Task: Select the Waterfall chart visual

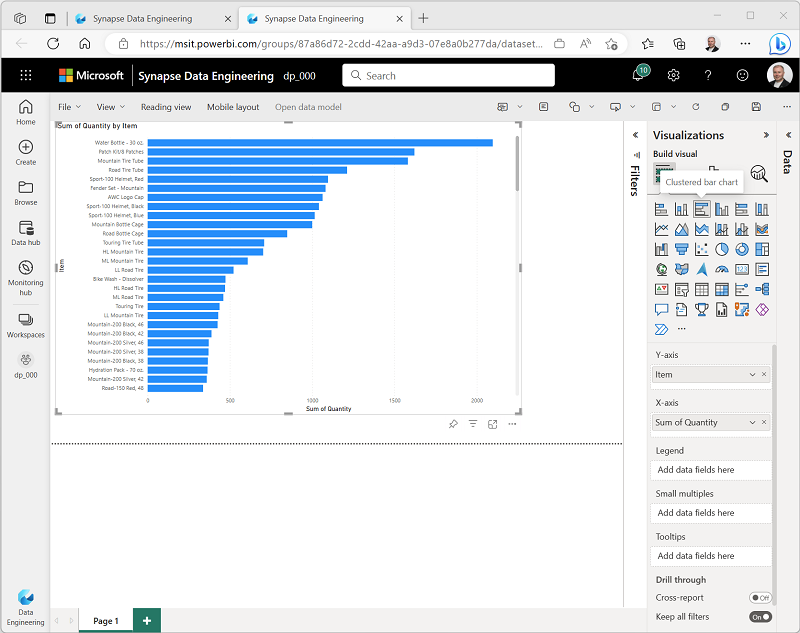Action: click(661, 249)
